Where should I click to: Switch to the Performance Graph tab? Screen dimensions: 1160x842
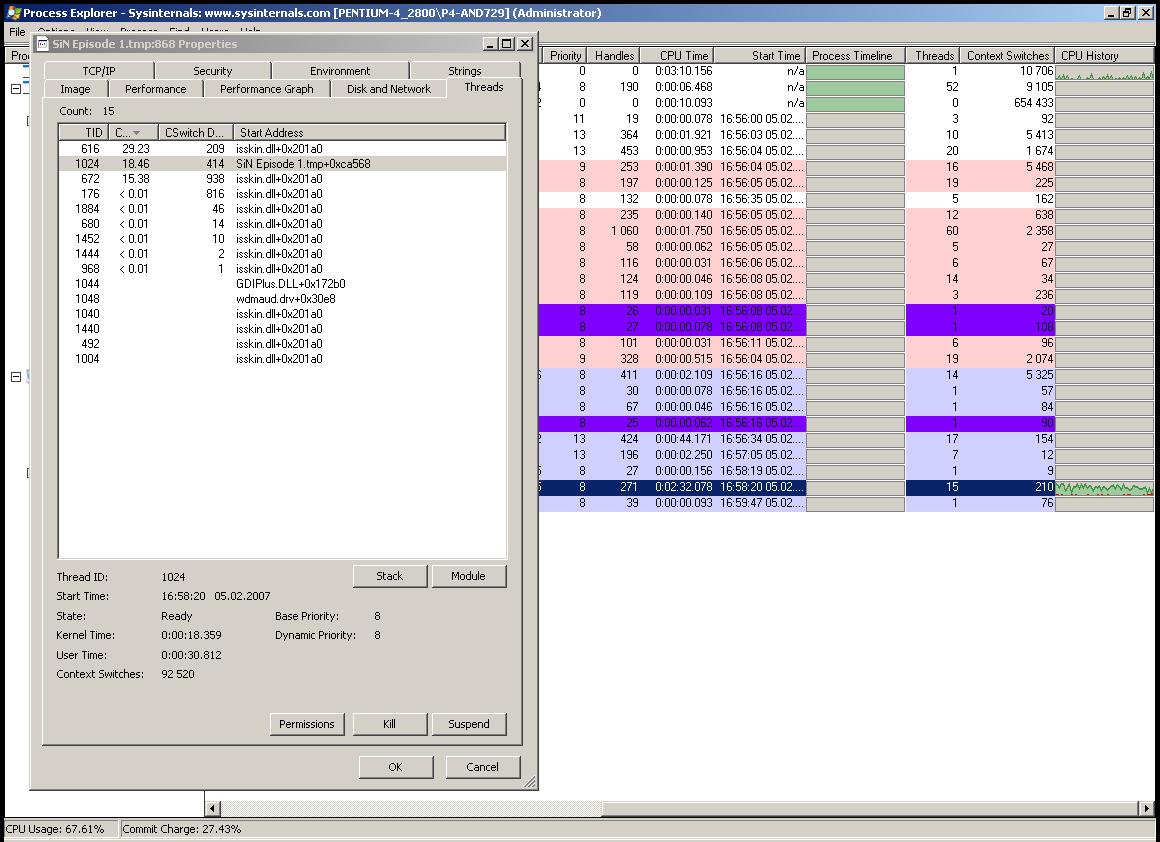pos(266,89)
